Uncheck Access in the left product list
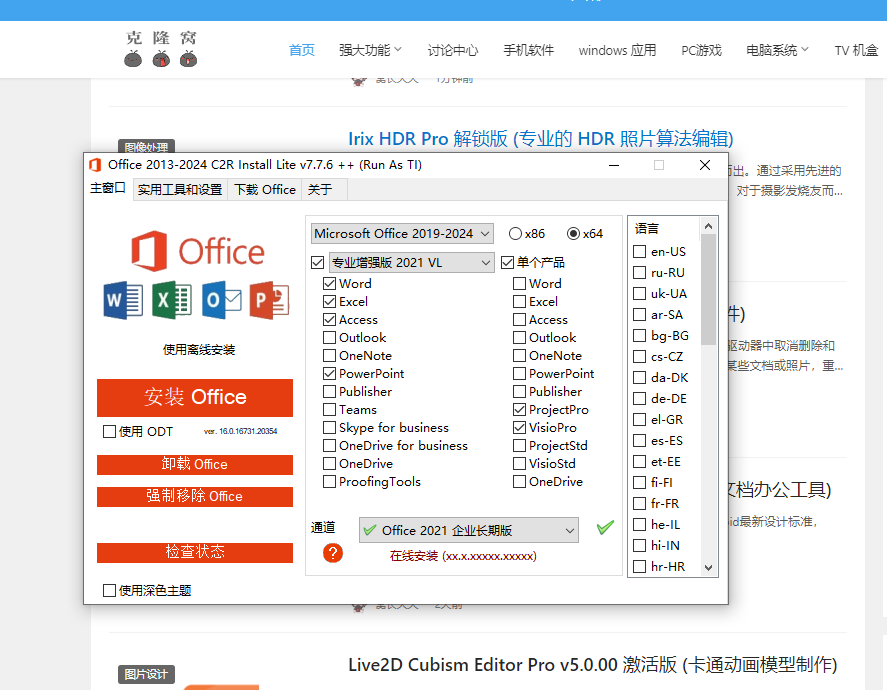The width and height of the screenshot is (887, 690). tap(329, 320)
